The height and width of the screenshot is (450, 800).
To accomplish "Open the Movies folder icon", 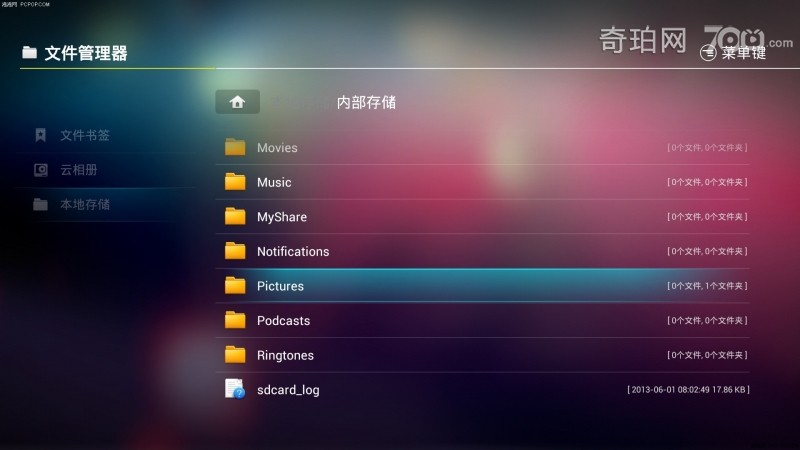I will (235, 147).
